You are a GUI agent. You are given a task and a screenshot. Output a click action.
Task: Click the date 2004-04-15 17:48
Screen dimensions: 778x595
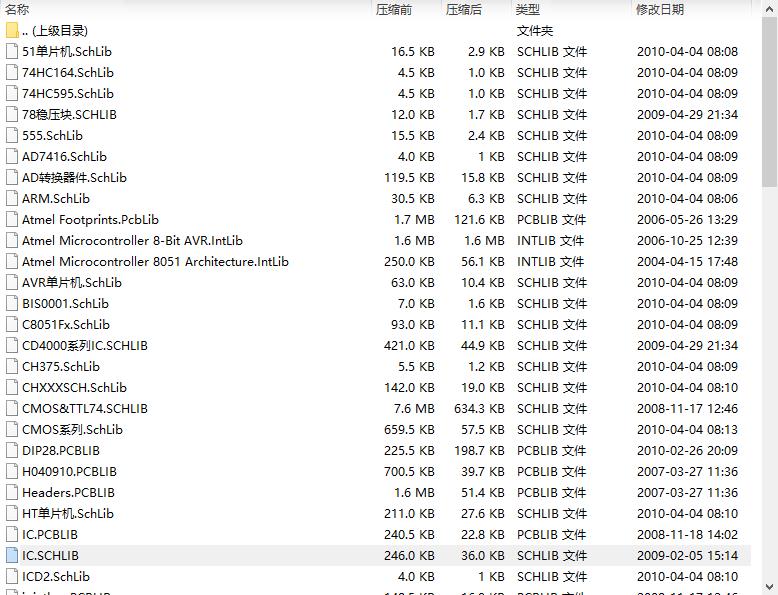(x=687, y=262)
